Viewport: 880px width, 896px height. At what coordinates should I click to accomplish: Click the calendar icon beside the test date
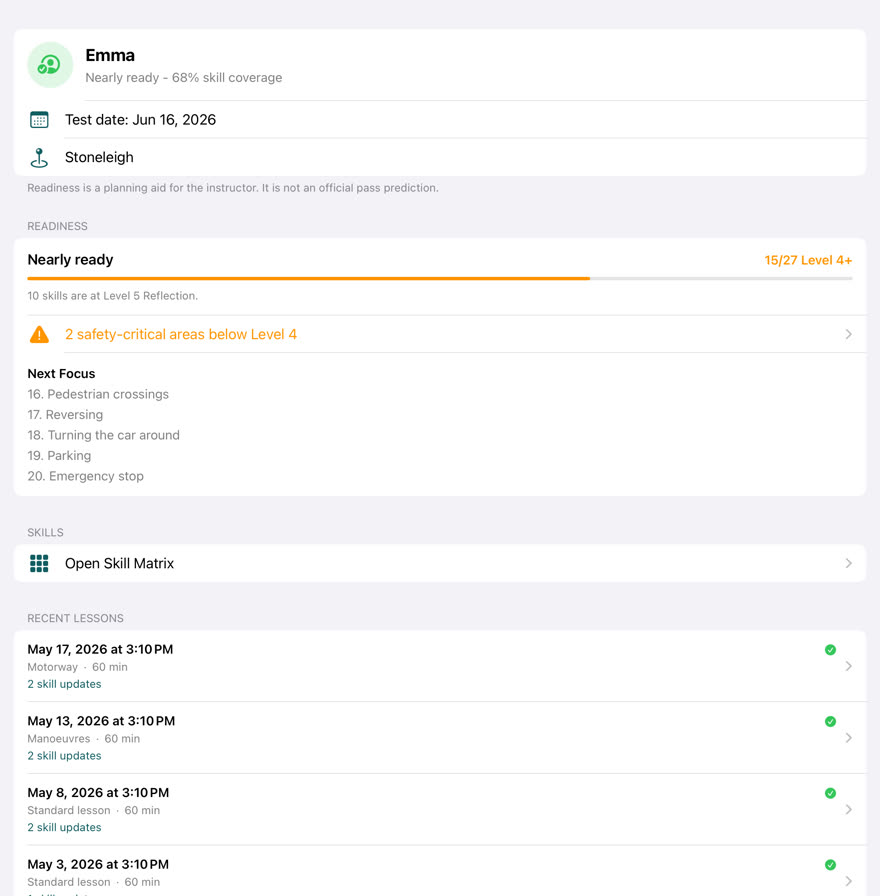(x=39, y=120)
